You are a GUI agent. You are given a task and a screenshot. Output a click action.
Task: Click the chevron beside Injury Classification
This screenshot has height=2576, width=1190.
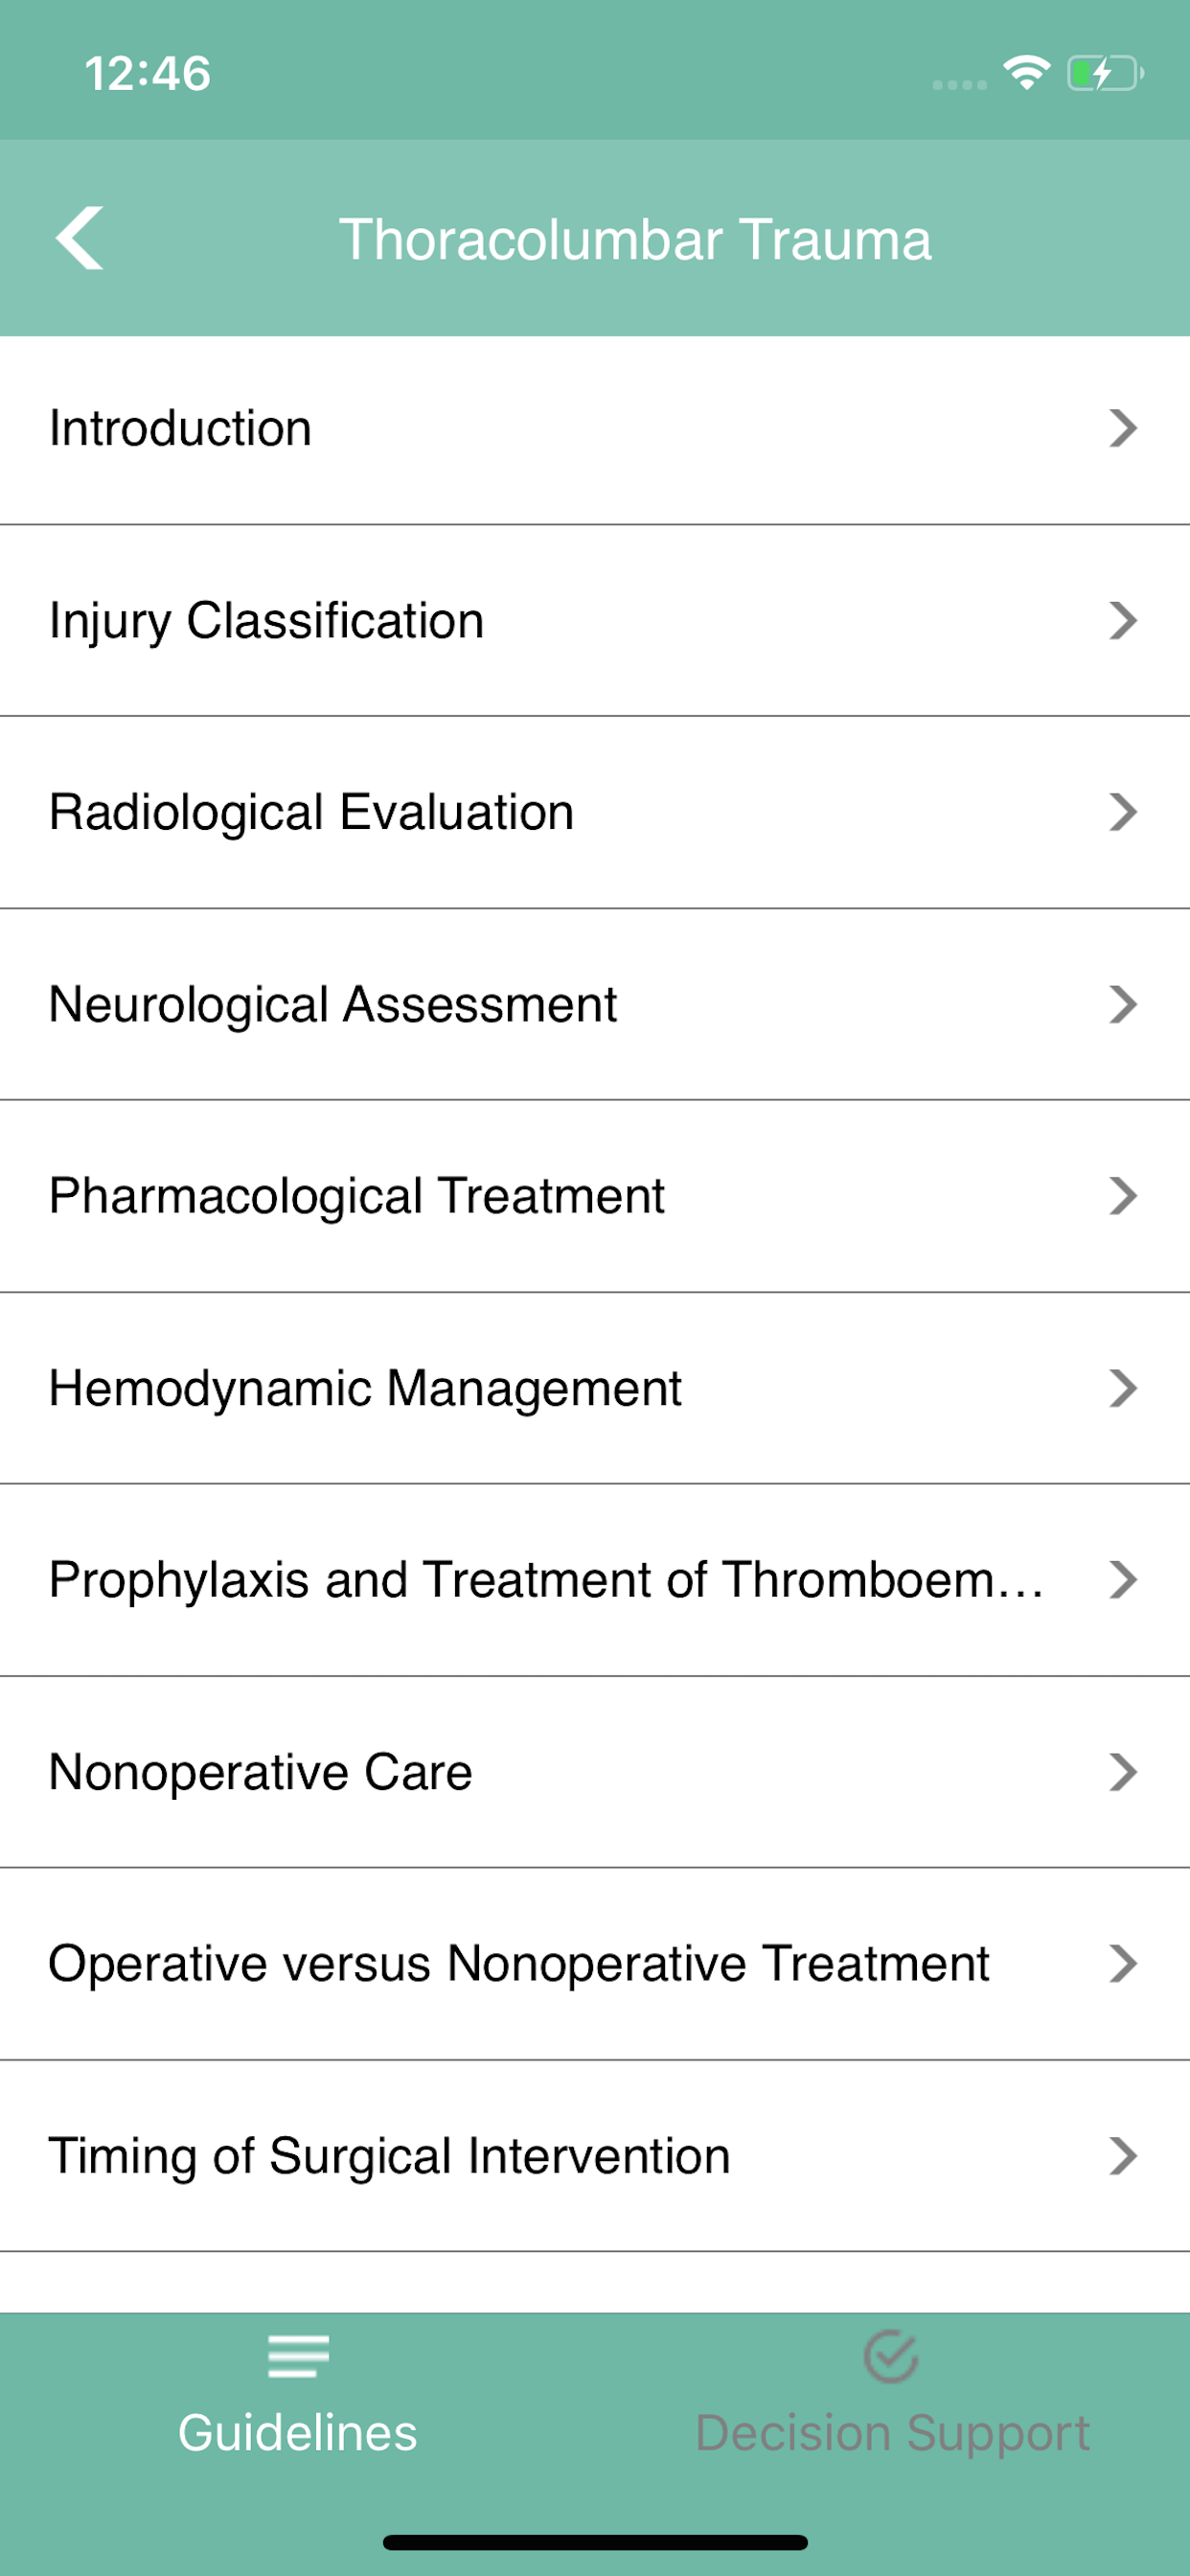click(x=1123, y=620)
